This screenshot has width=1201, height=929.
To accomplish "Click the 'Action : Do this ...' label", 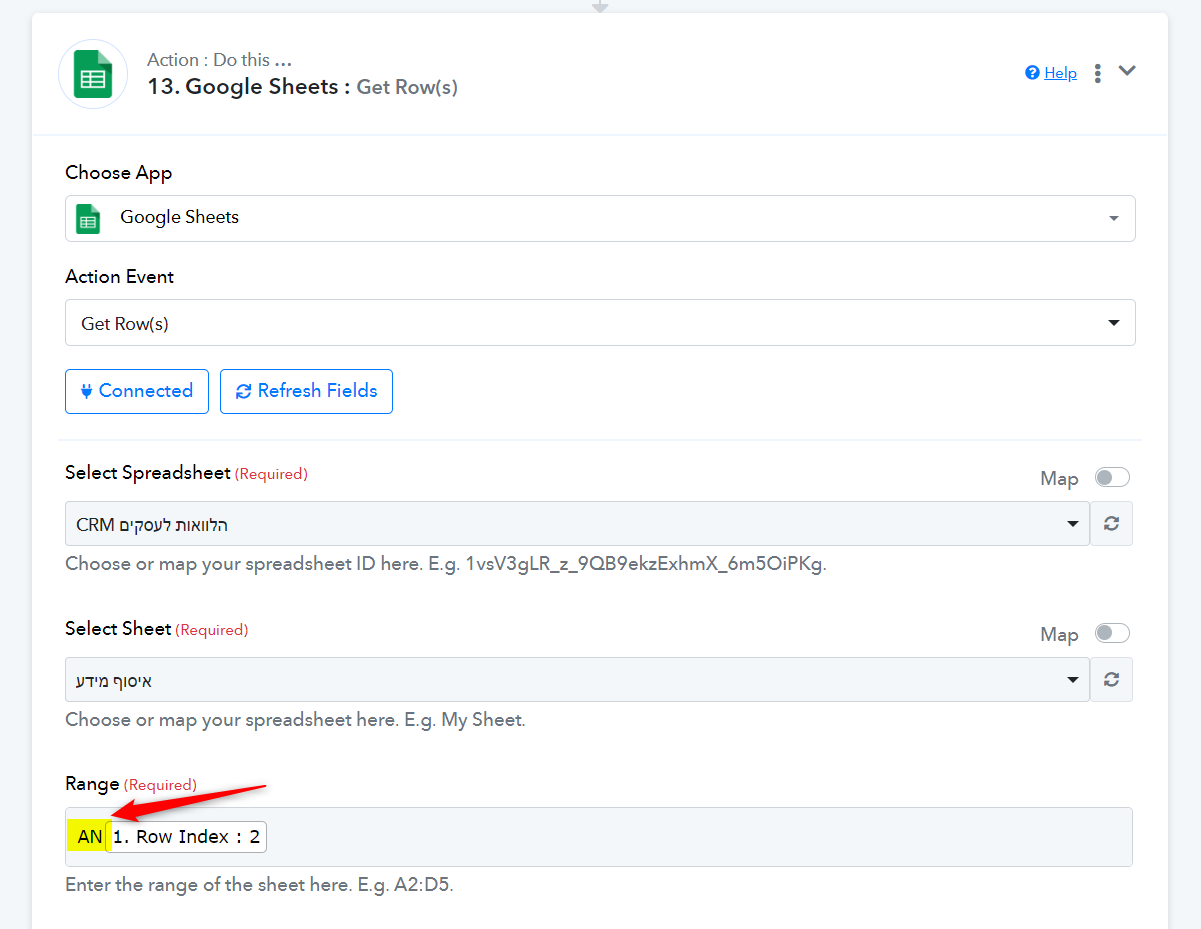I will click(219, 60).
